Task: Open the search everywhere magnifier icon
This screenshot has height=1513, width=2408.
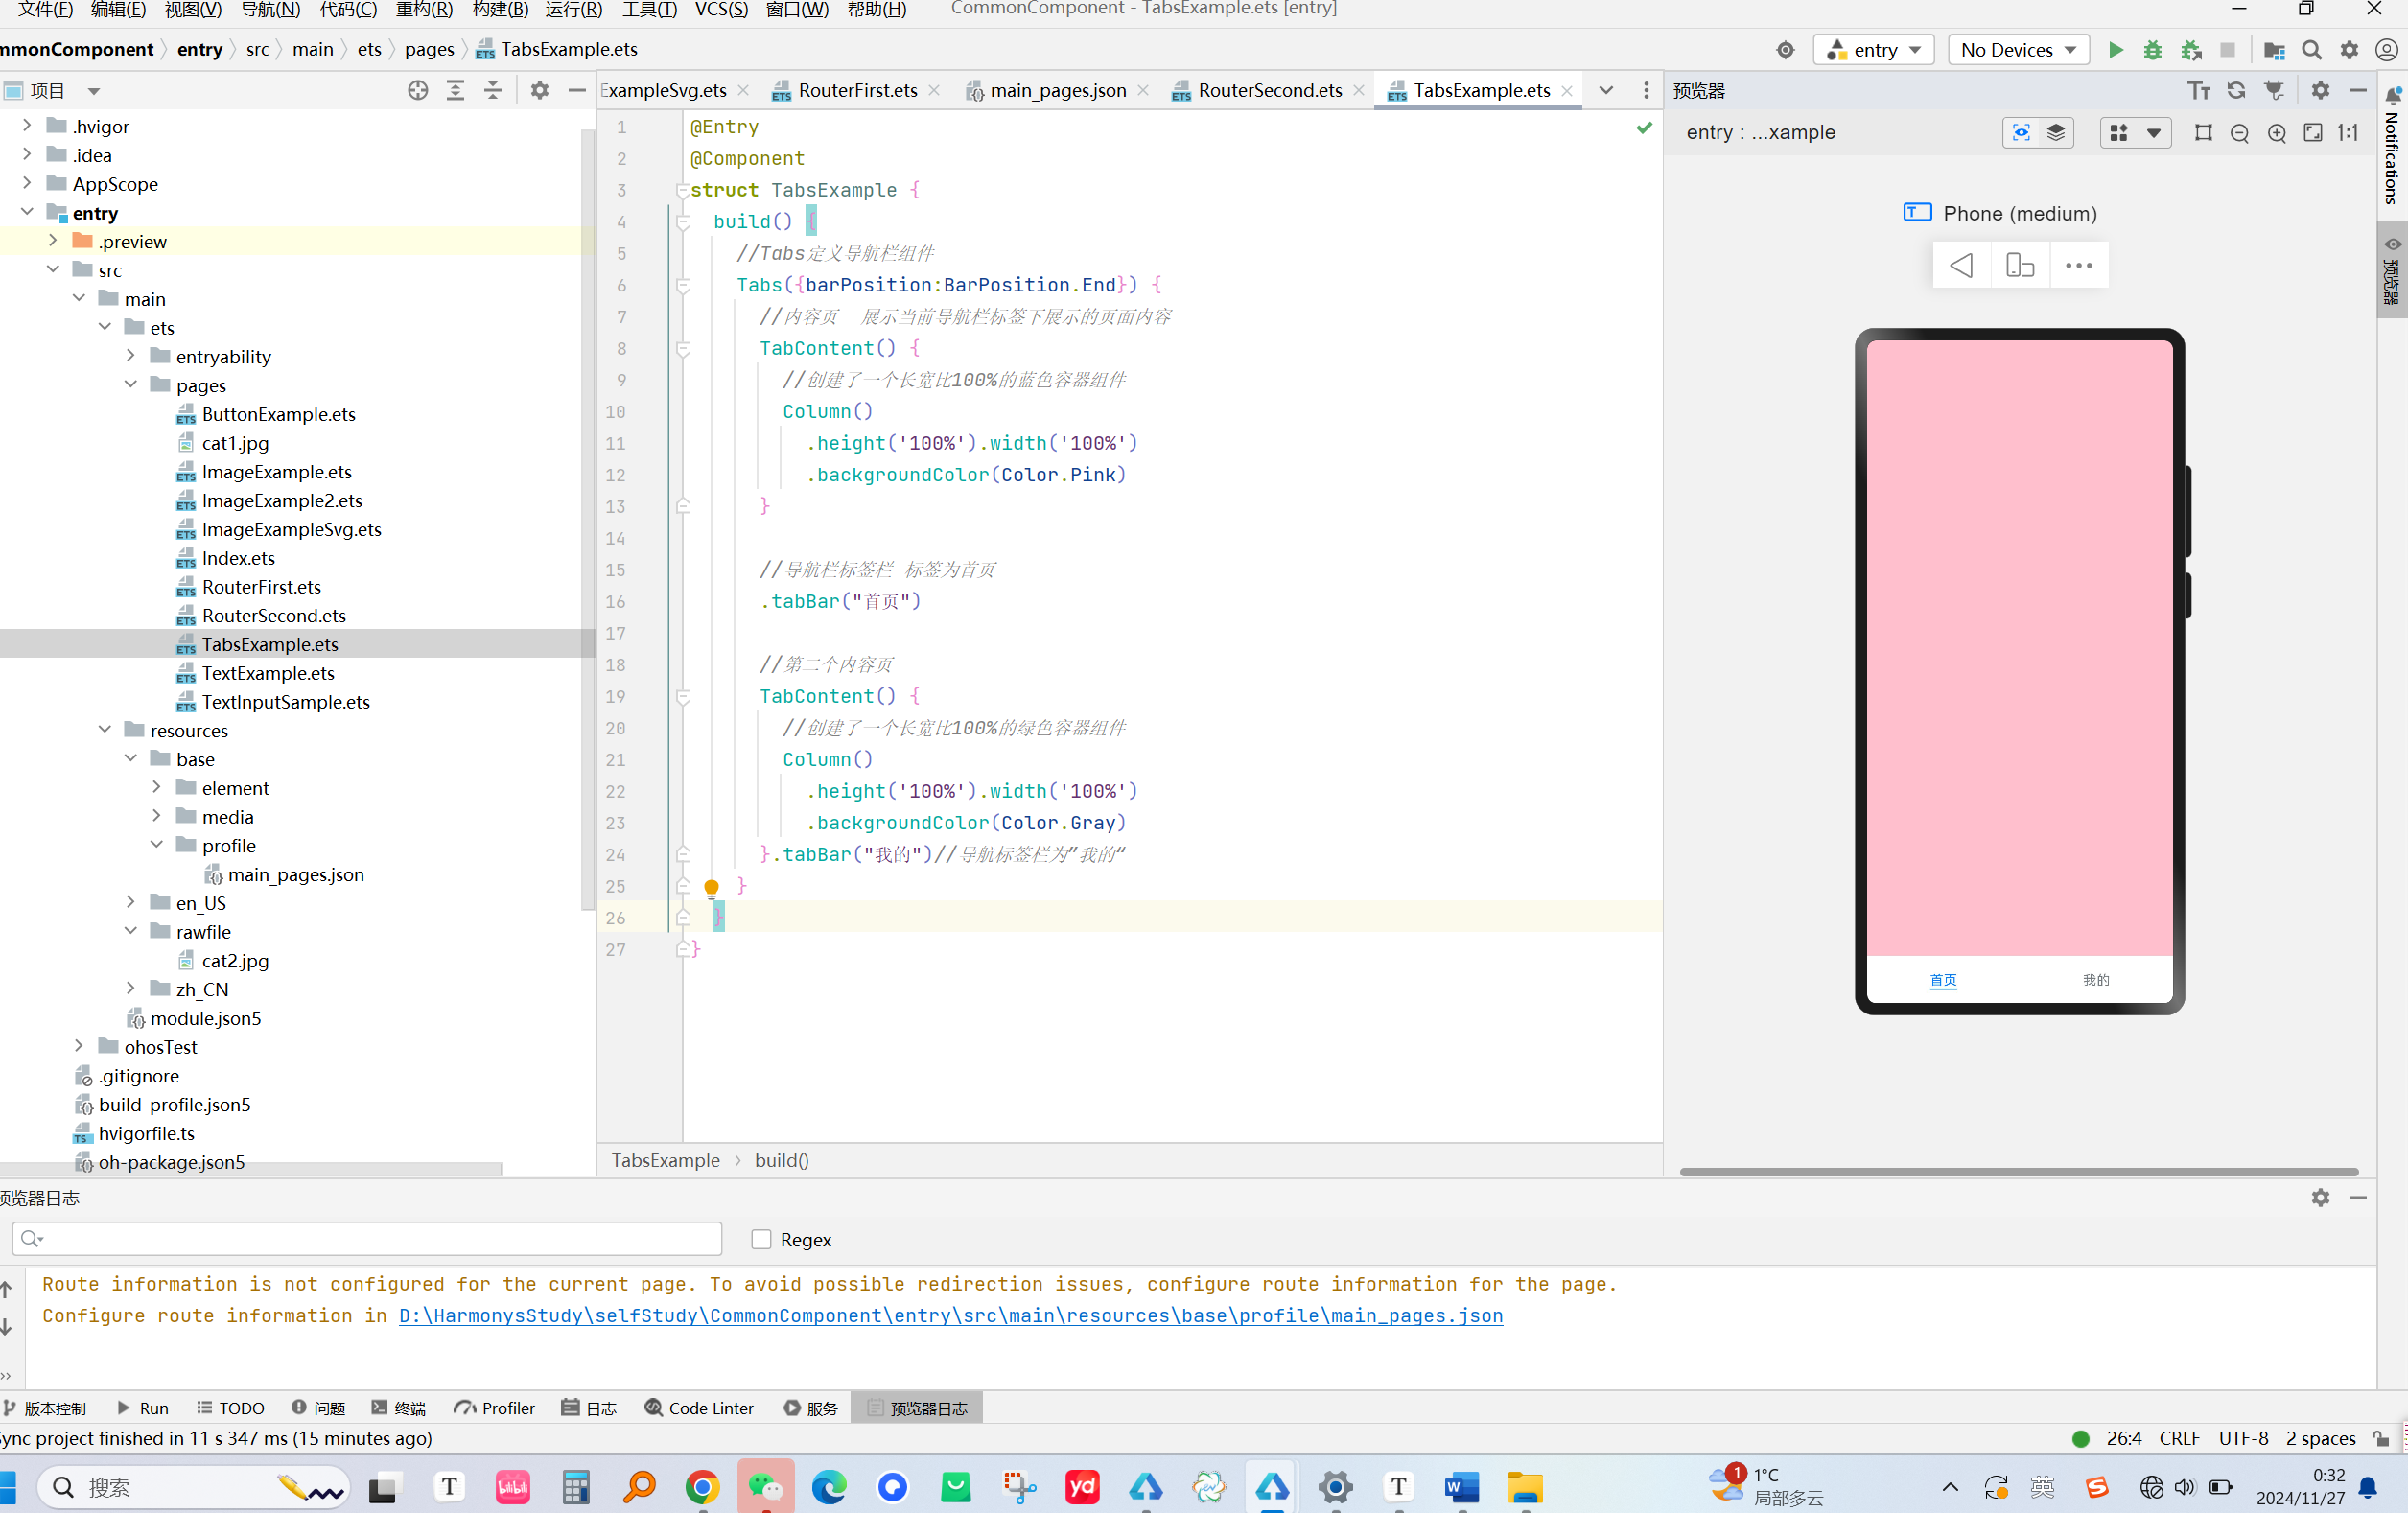Action: (2311, 50)
